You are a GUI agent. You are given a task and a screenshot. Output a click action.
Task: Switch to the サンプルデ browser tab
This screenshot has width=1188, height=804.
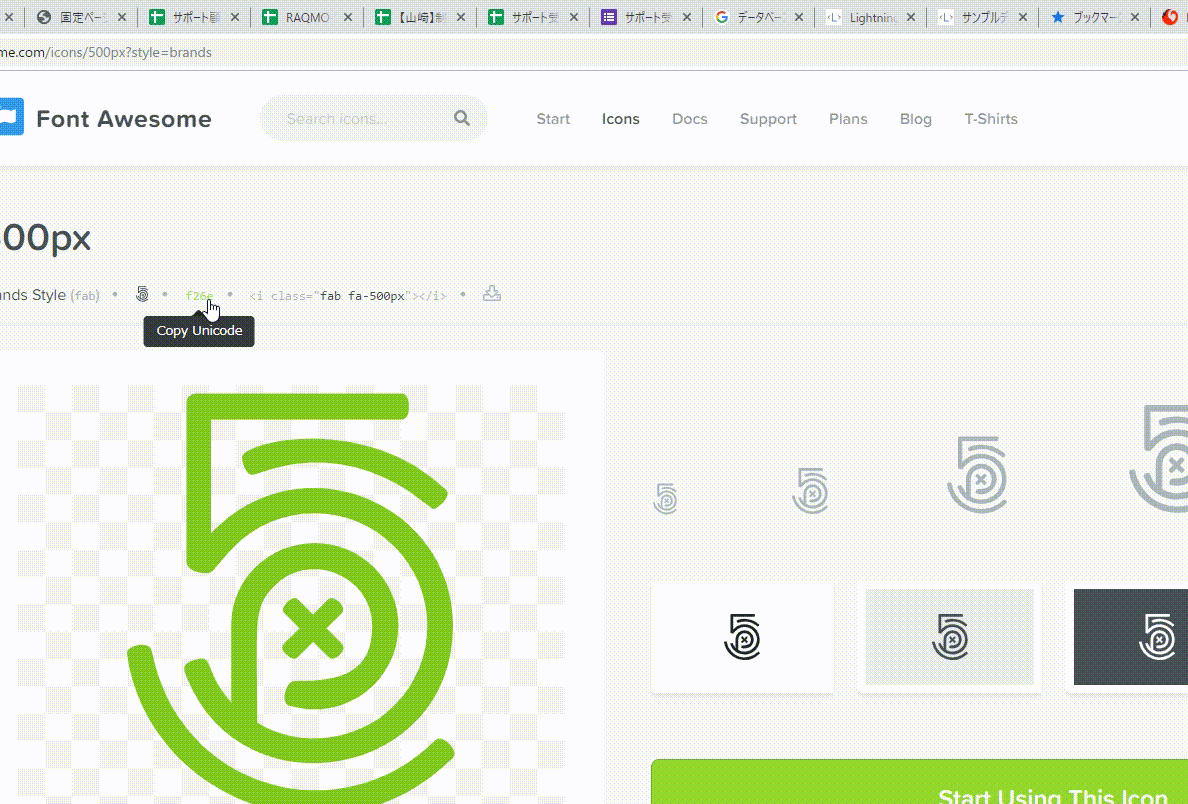tap(983, 17)
